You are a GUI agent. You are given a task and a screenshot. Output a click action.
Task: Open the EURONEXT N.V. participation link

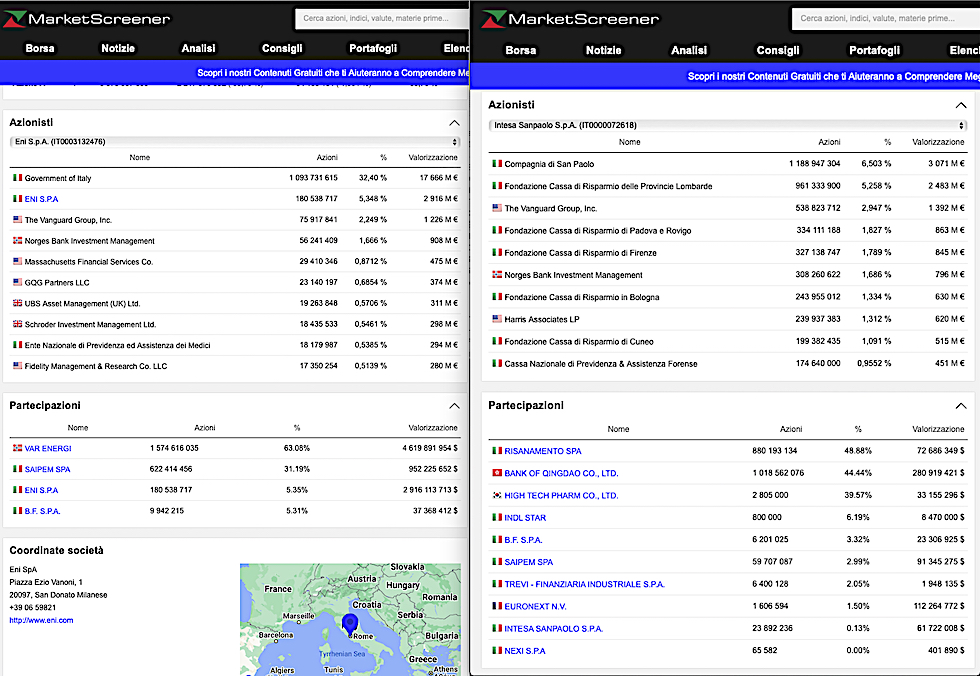tap(536, 607)
